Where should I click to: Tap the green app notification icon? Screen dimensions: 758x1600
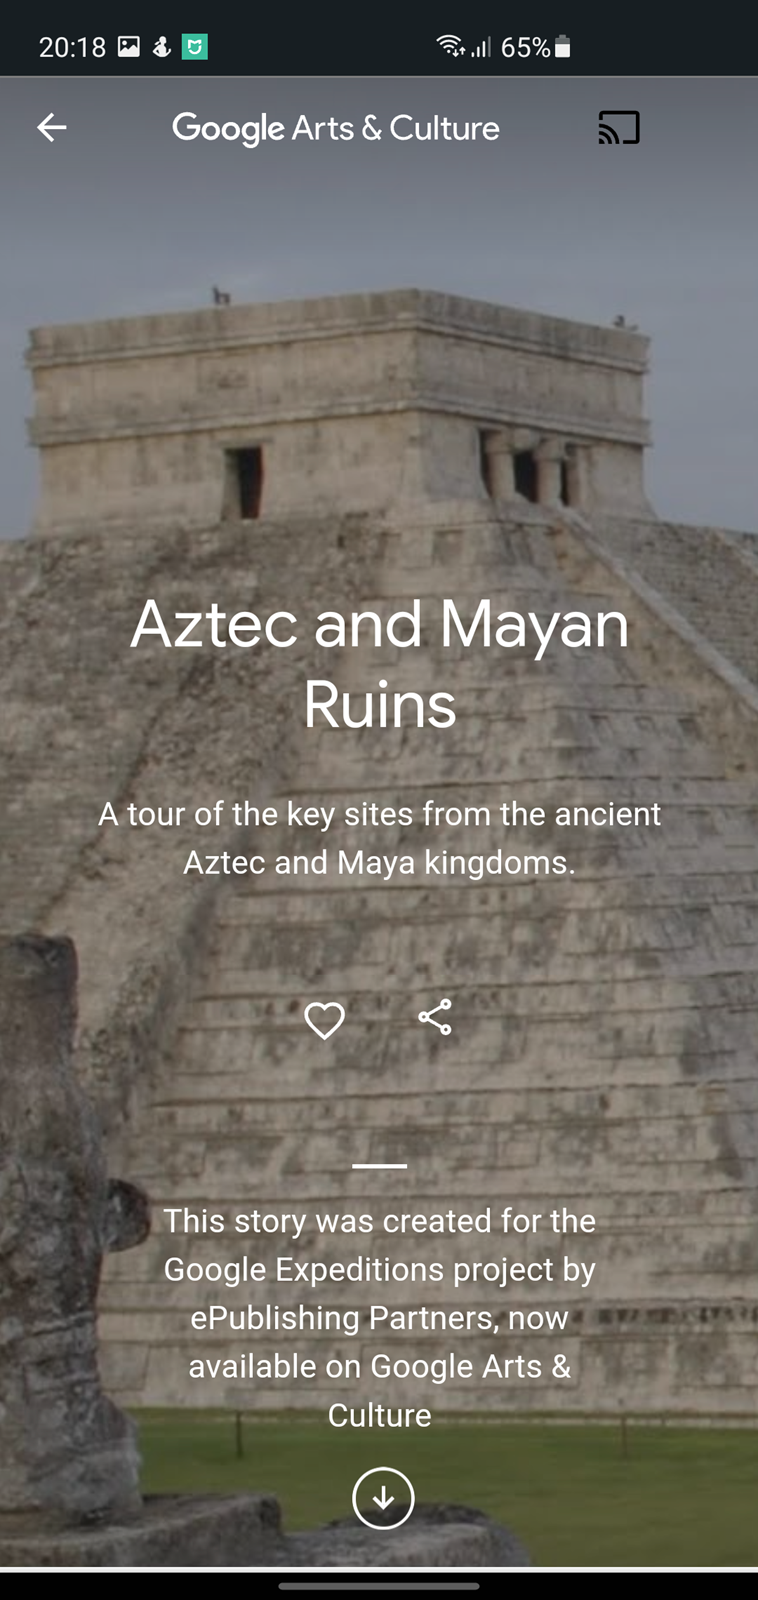click(x=195, y=46)
